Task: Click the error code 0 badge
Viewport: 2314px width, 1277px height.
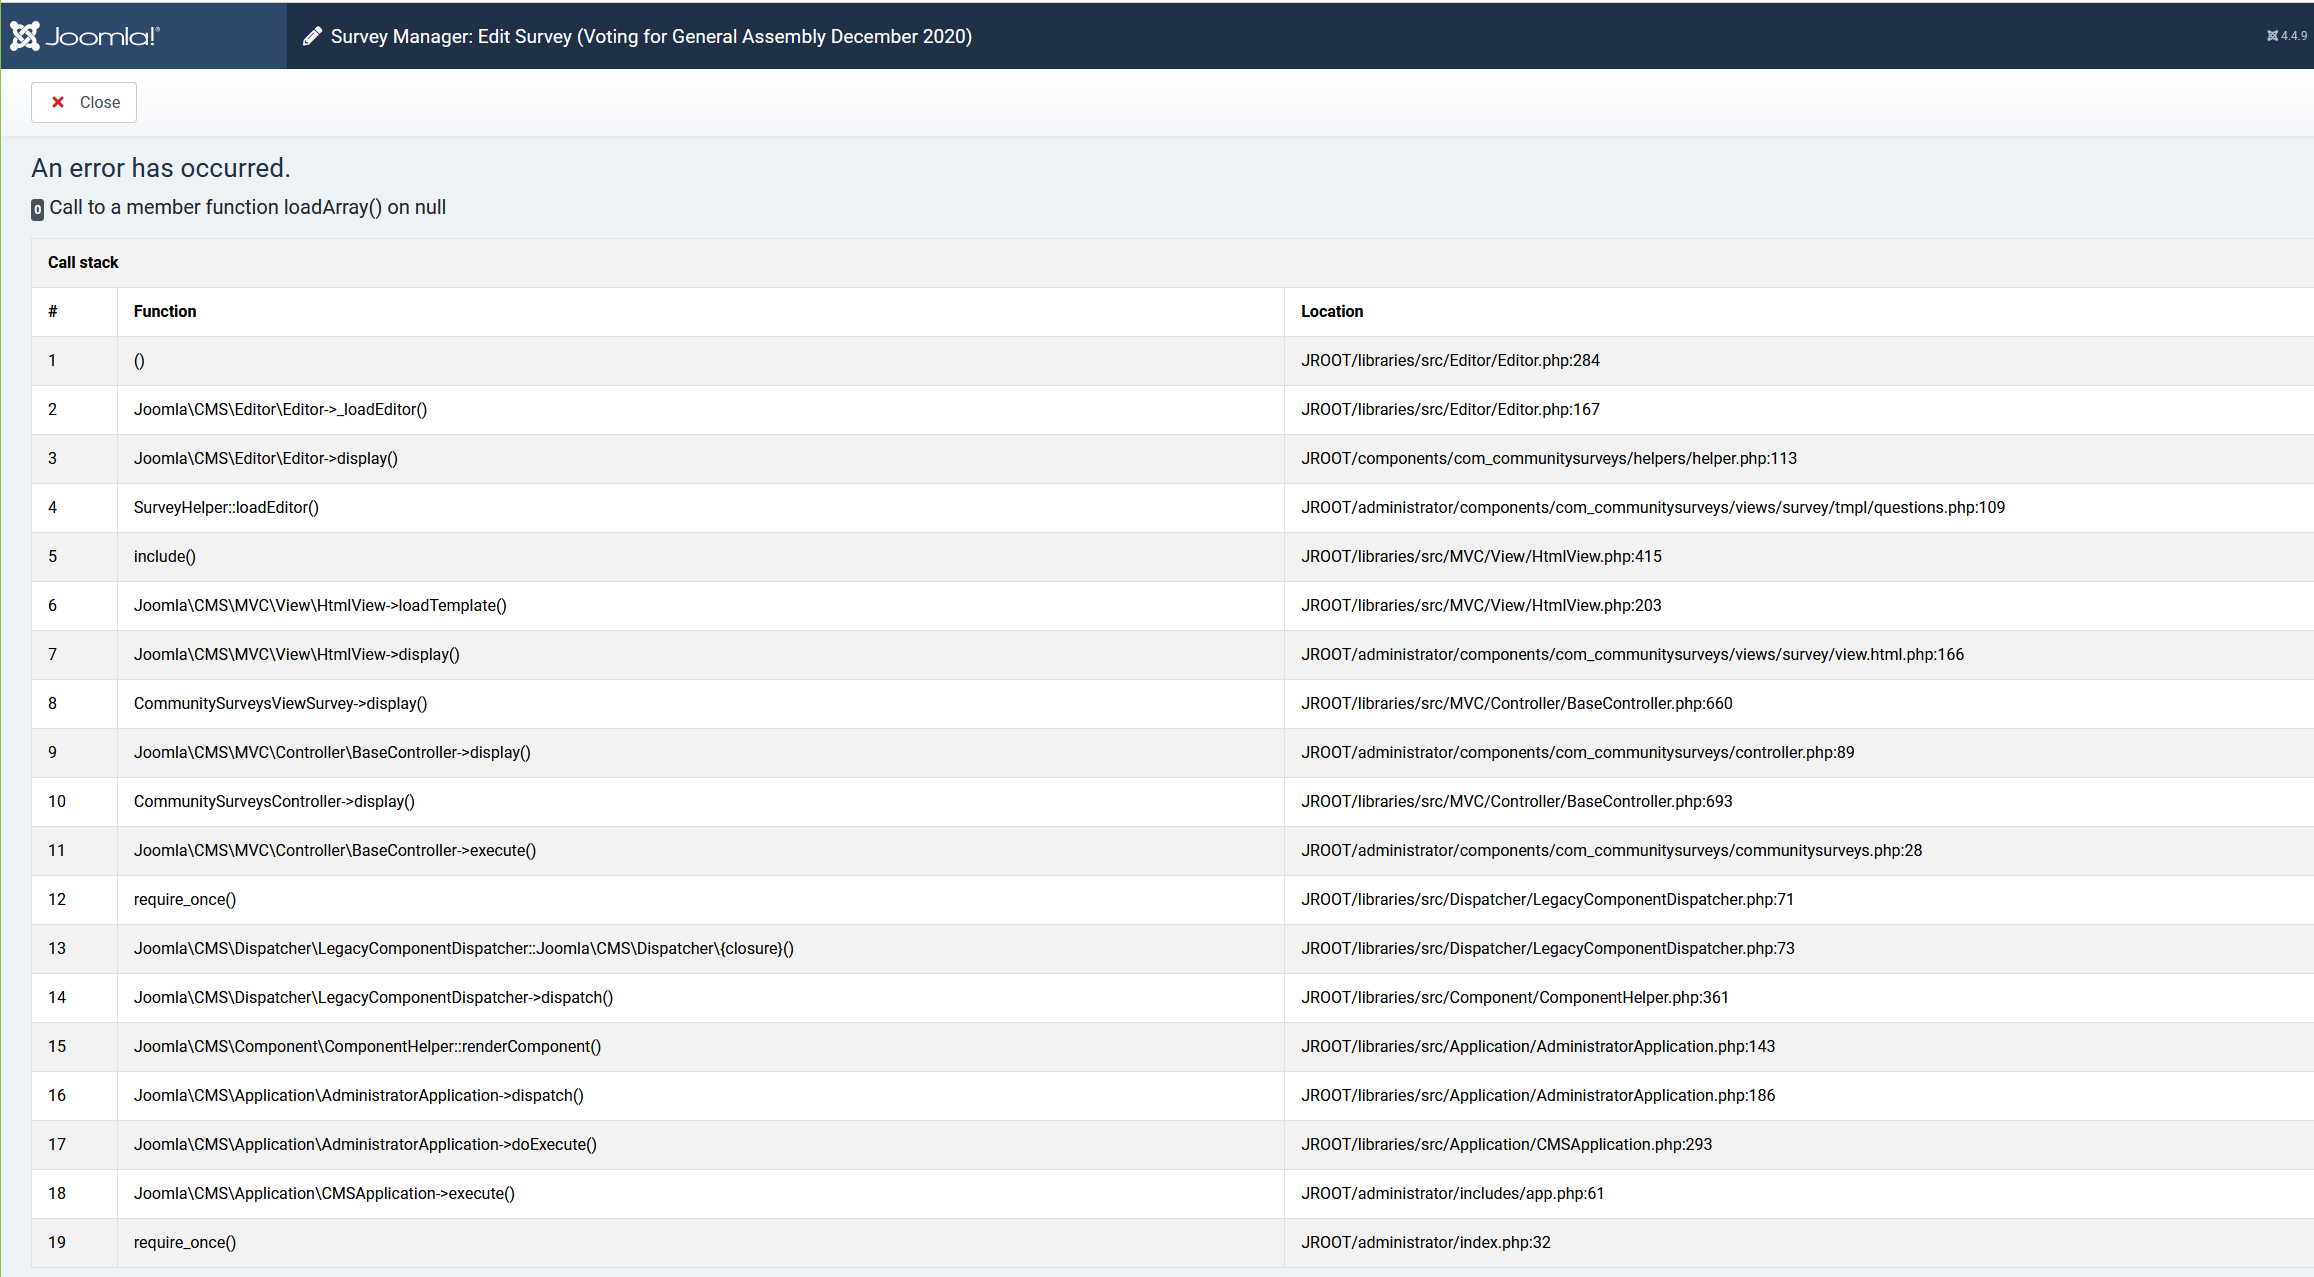Action: point(38,209)
